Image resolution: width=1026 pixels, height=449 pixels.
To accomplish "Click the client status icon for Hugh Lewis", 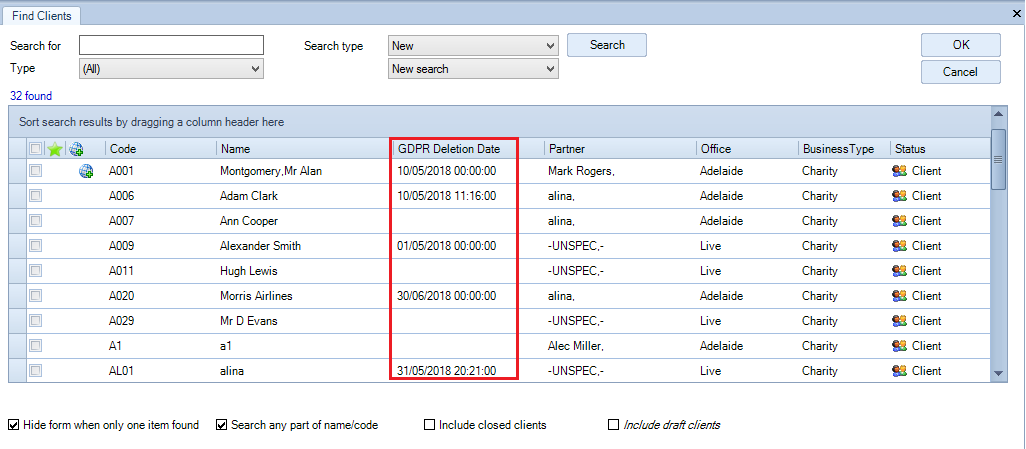I will click(900, 270).
